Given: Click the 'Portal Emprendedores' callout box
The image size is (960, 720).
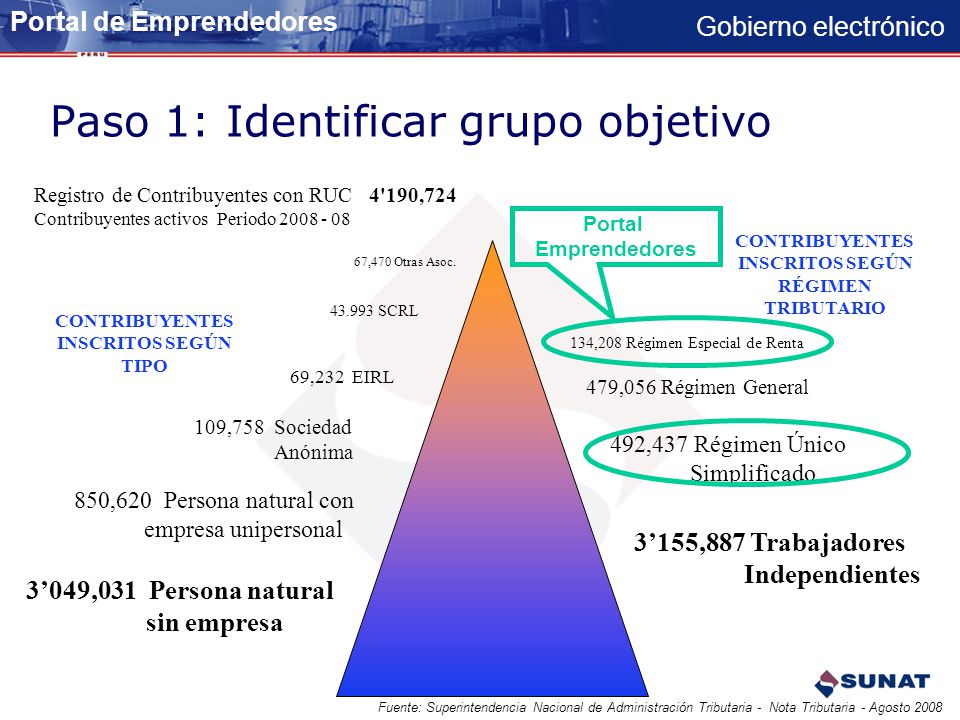Looking at the screenshot, I should tap(616, 236).
